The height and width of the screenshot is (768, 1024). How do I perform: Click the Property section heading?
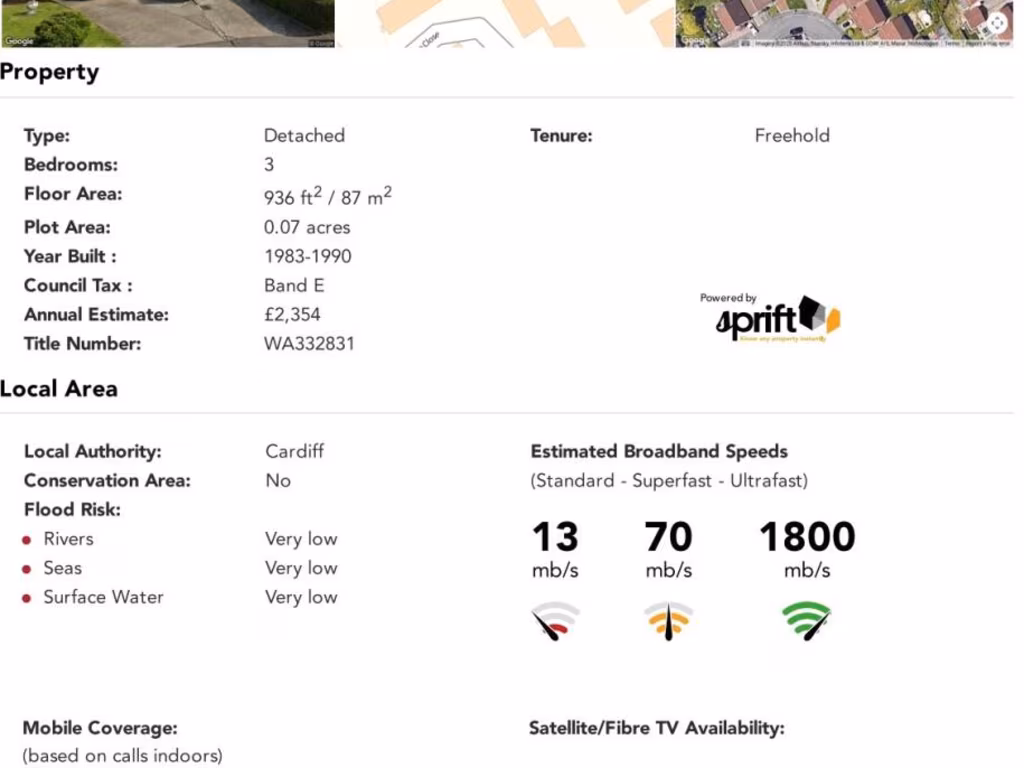tap(50, 72)
